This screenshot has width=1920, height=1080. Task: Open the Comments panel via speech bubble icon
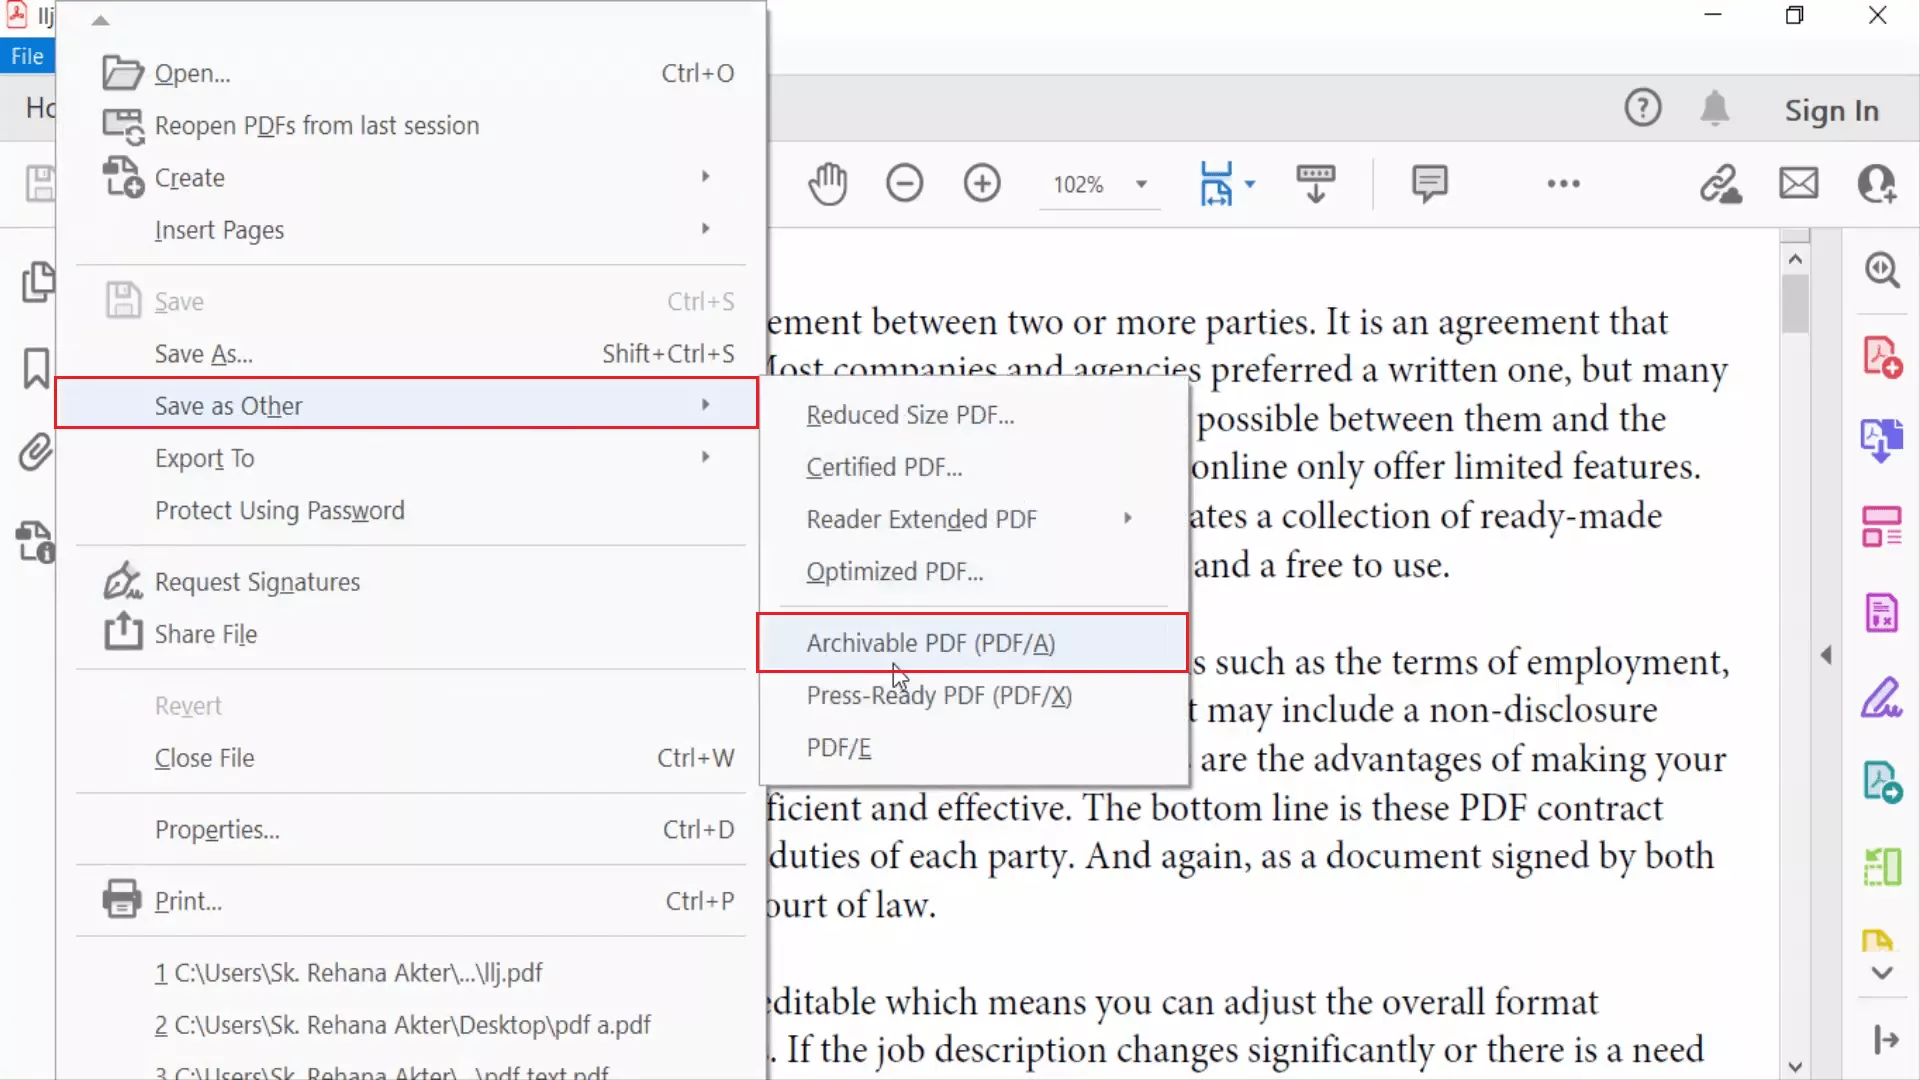[x=1428, y=183]
